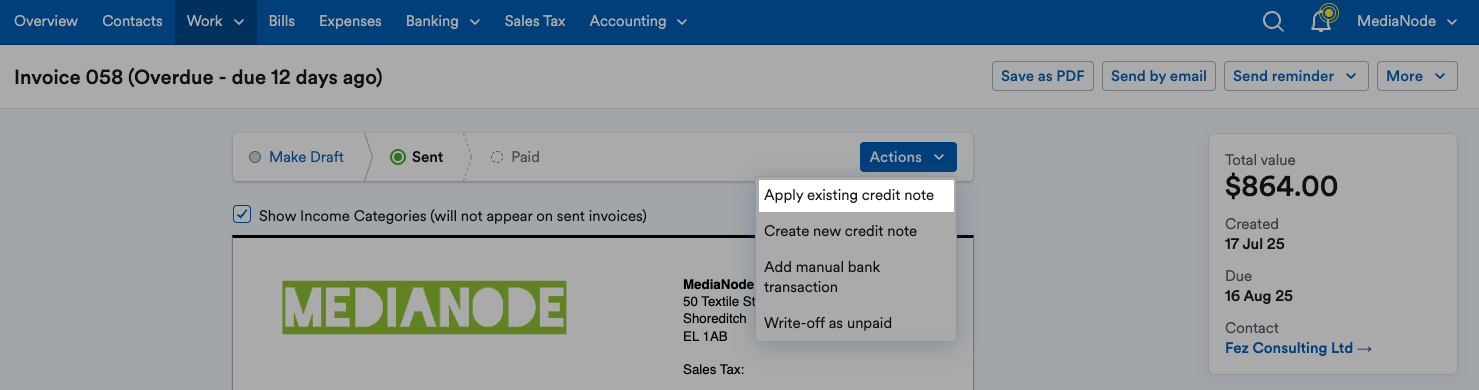Go to Sales Tax
This screenshot has height=390, width=1479.
coord(535,21)
